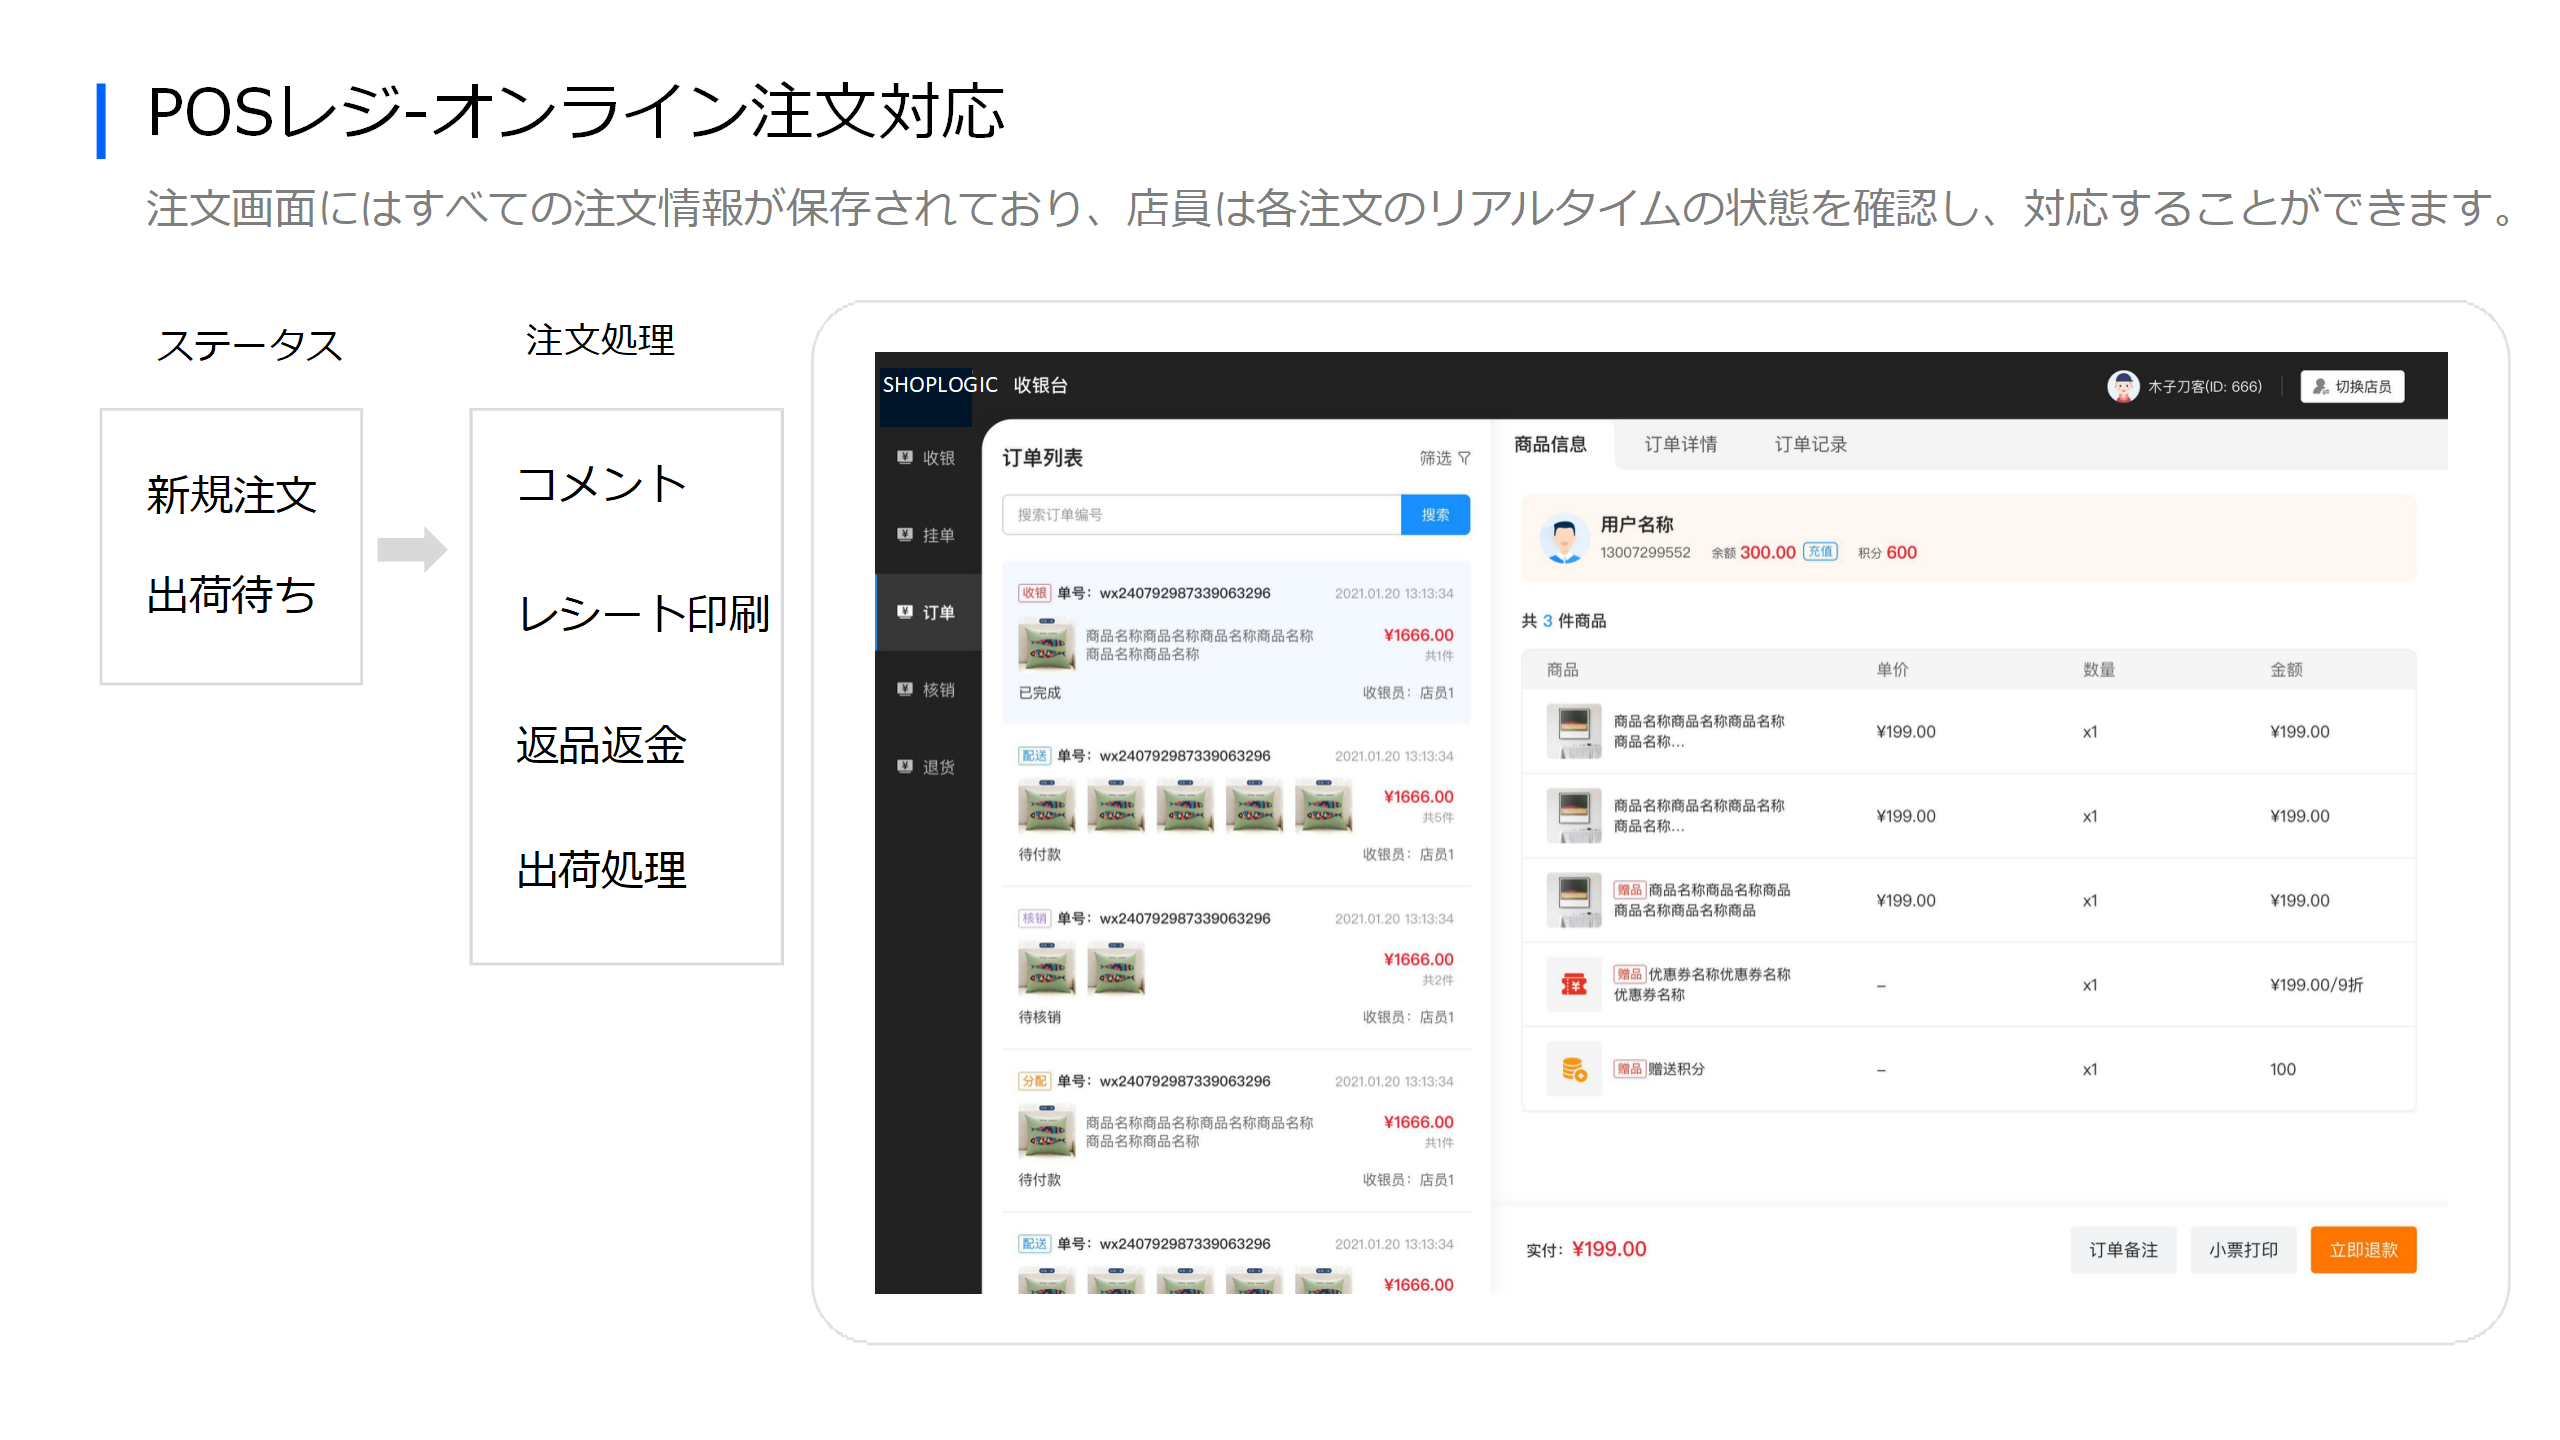
Task: Switch to the 订单记录 tab
Action: (x=1810, y=444)
